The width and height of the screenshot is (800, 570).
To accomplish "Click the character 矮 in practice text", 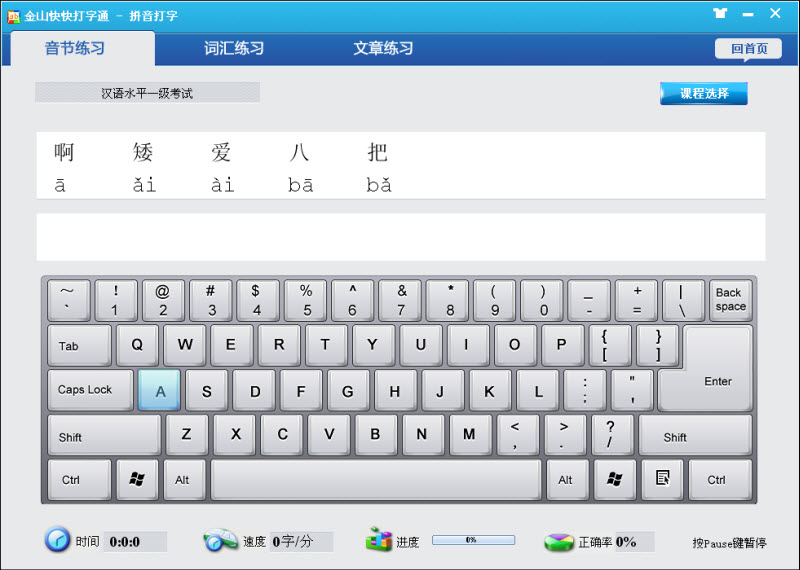I will (x=143, y=152).
